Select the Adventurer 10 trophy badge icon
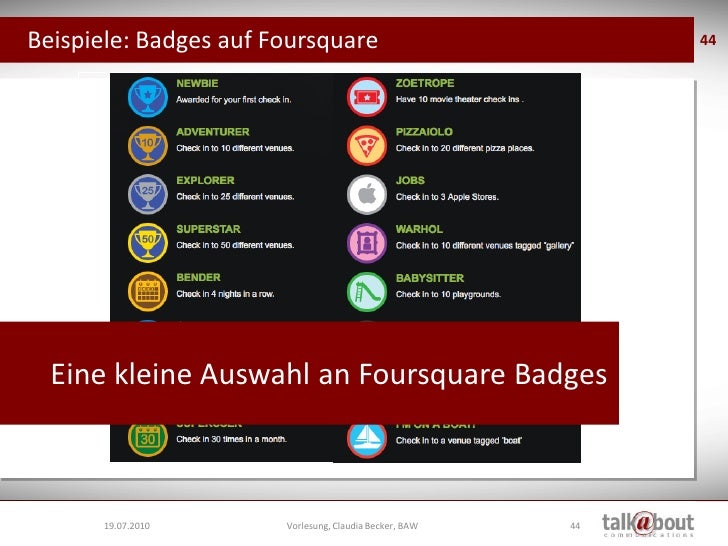This screenshot has height=546, width=728. 148,146
